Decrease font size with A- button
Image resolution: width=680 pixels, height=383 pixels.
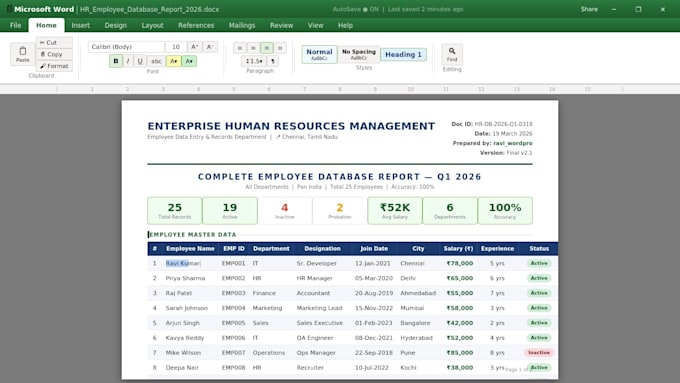point(210,47)
